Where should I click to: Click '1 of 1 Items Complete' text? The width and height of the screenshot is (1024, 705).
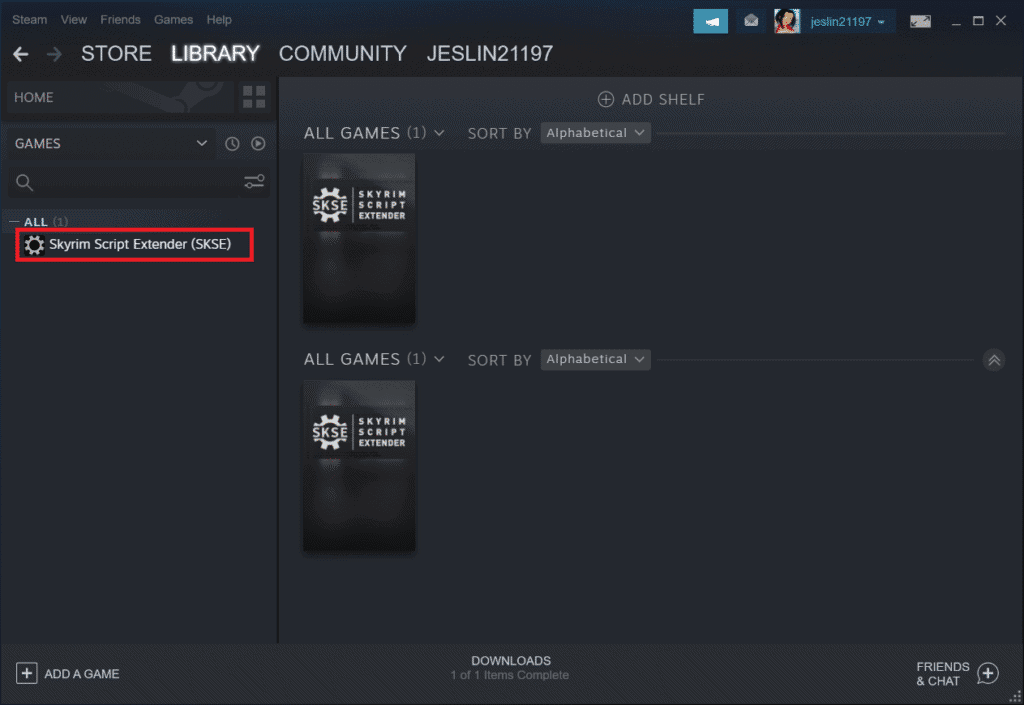click(x=509, y=676)
